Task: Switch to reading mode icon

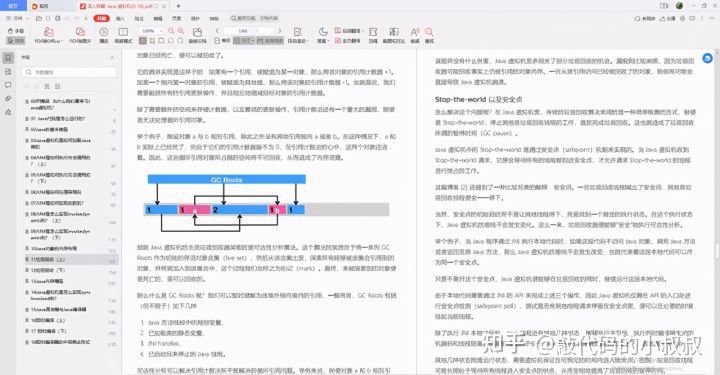Action: pyautogui.click(x=123, y=32)
